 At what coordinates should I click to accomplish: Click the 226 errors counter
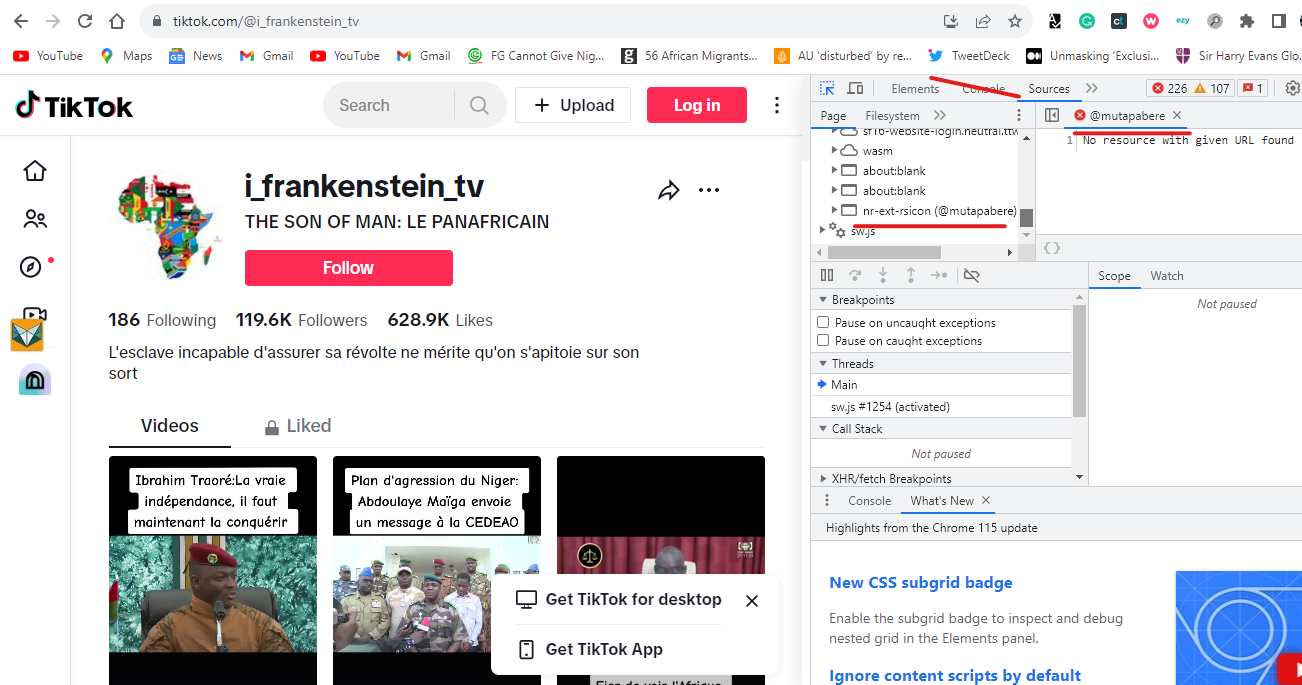(1169, 89)
